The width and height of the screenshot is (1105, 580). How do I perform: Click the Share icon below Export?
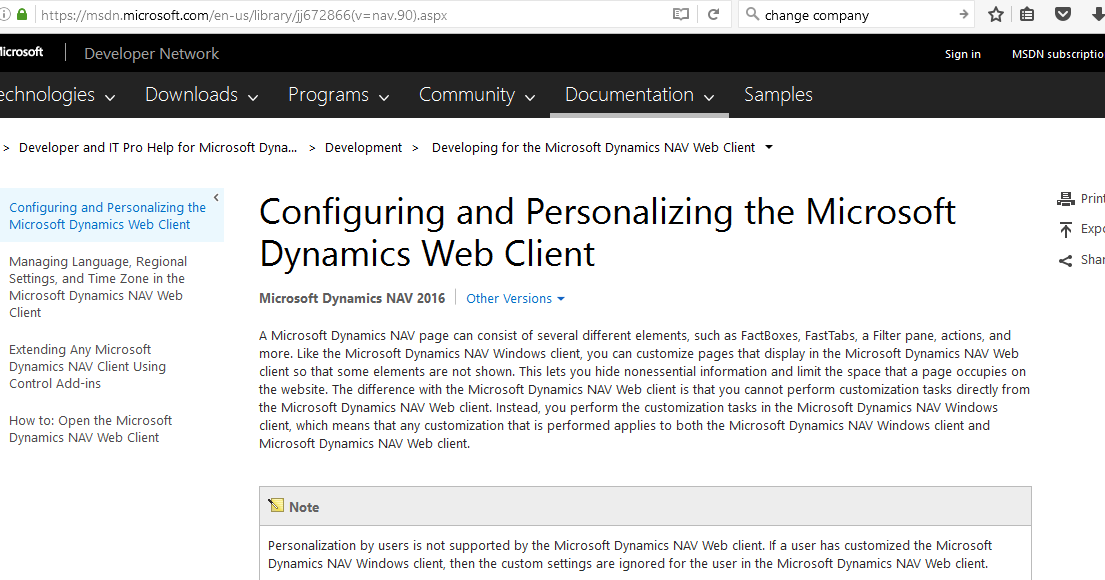tap(1065, 260)
